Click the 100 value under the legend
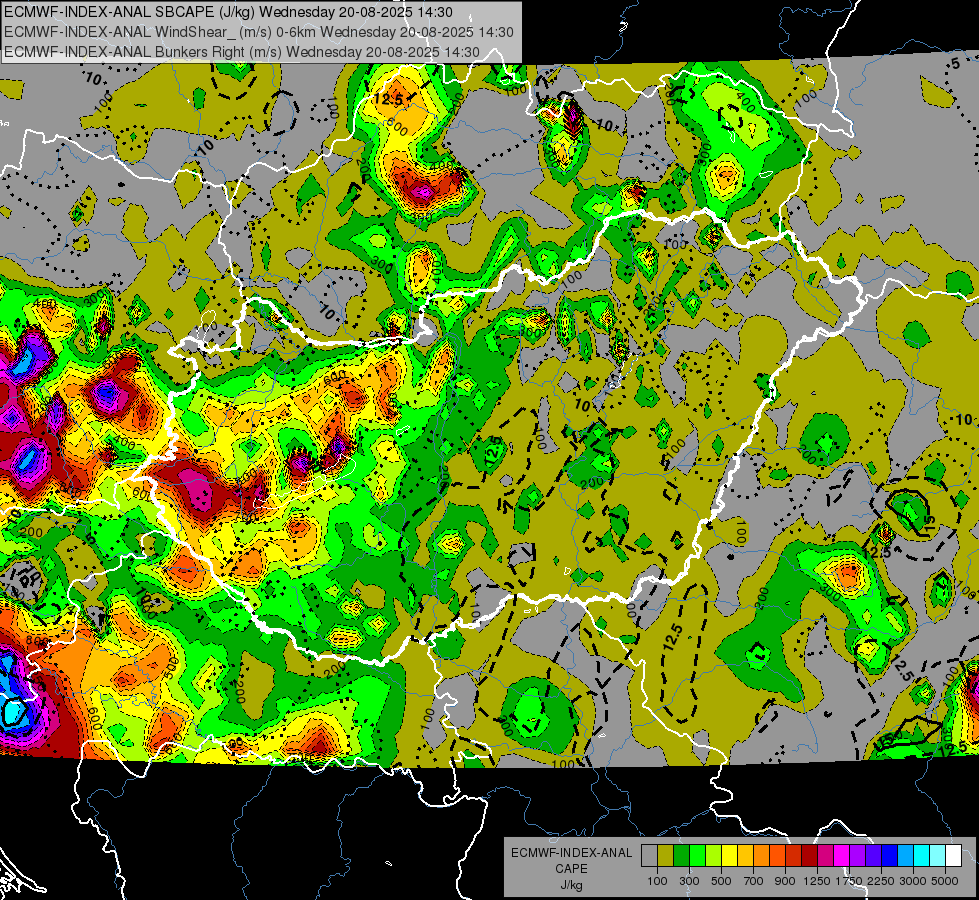979x900 pixels. 657,881
